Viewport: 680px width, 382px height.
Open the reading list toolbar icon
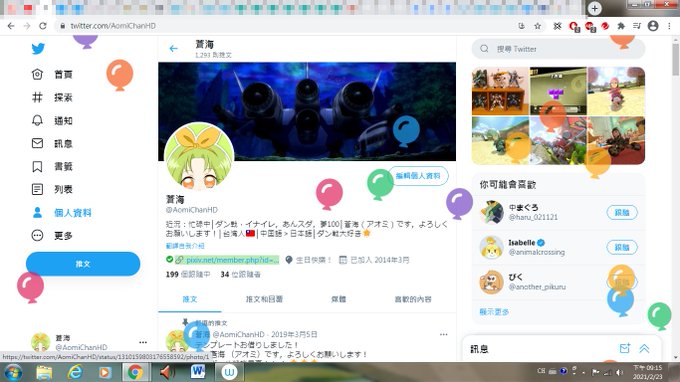click(x=637, y=26)
